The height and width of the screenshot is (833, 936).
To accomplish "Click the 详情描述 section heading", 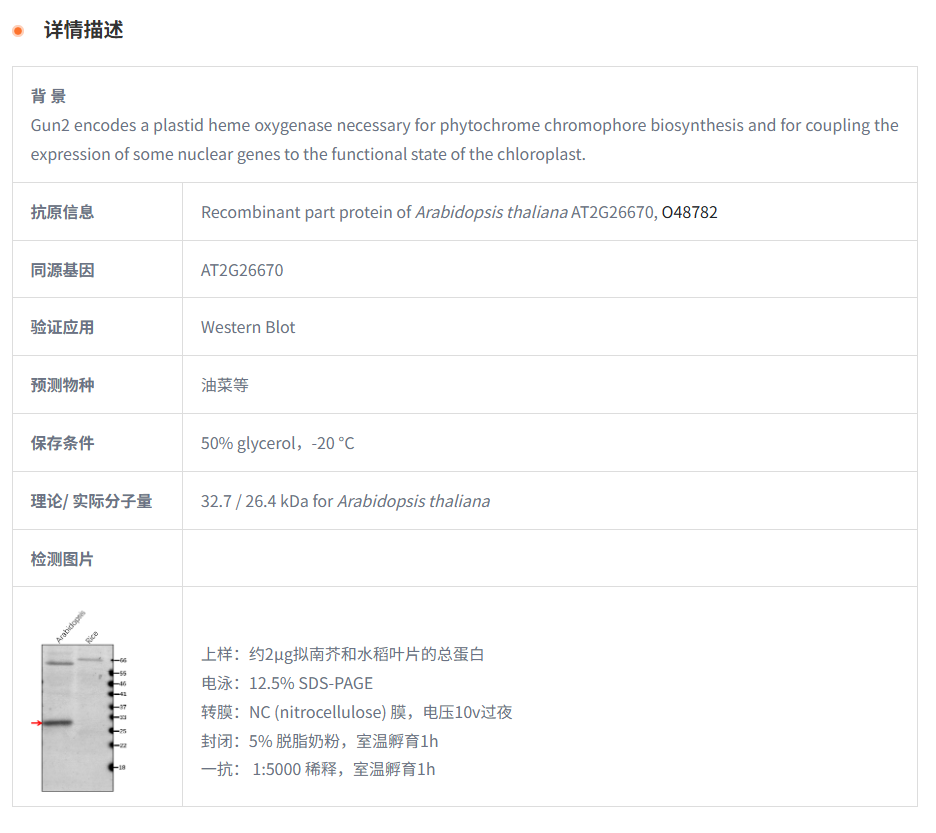I will point(83,30).
